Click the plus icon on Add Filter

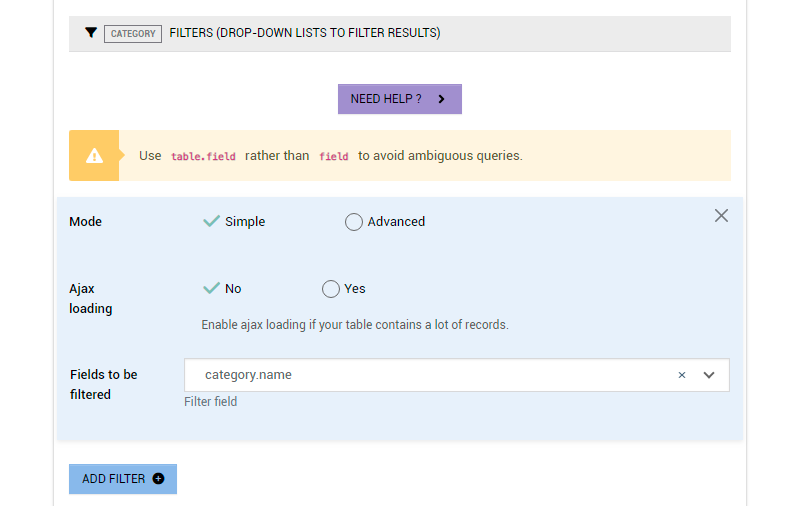(158, 479)
